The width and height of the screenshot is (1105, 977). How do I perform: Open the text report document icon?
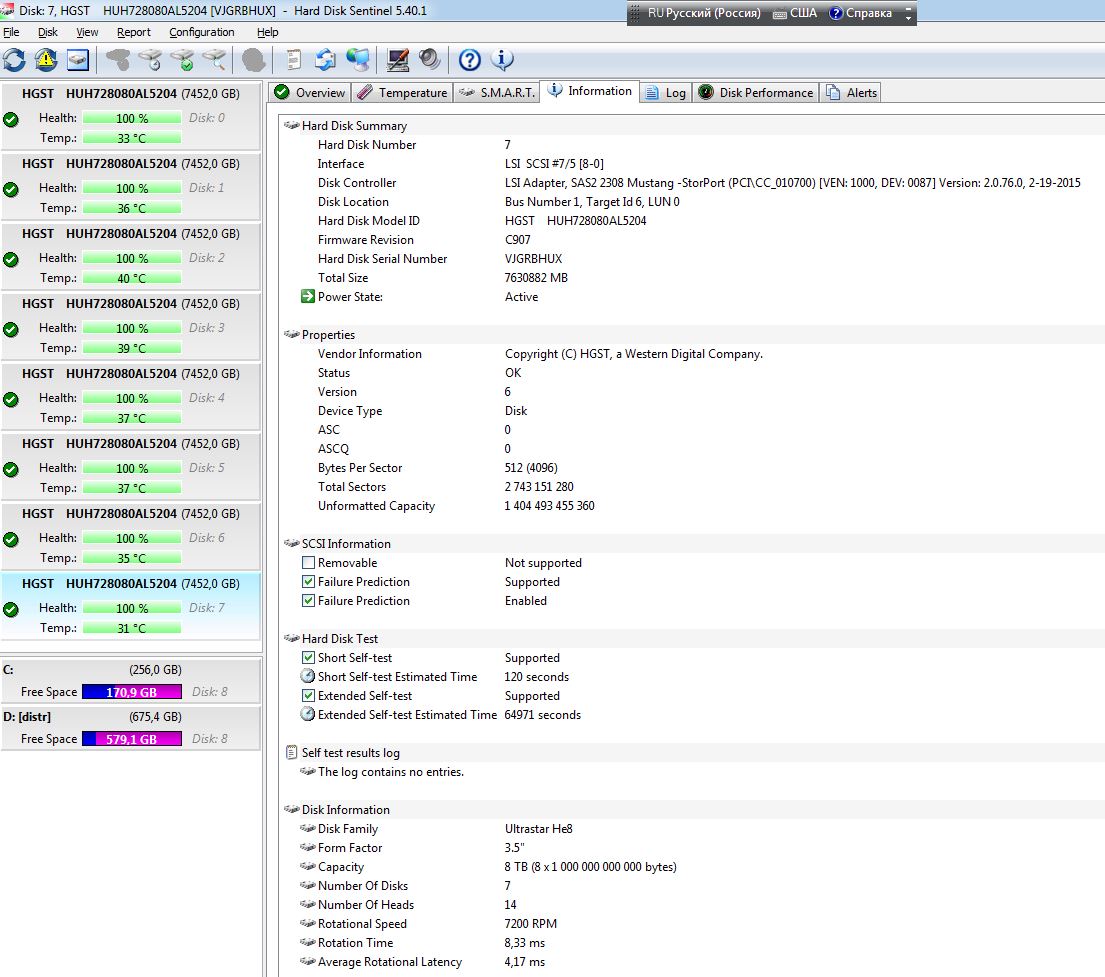(x=293, y=60)
